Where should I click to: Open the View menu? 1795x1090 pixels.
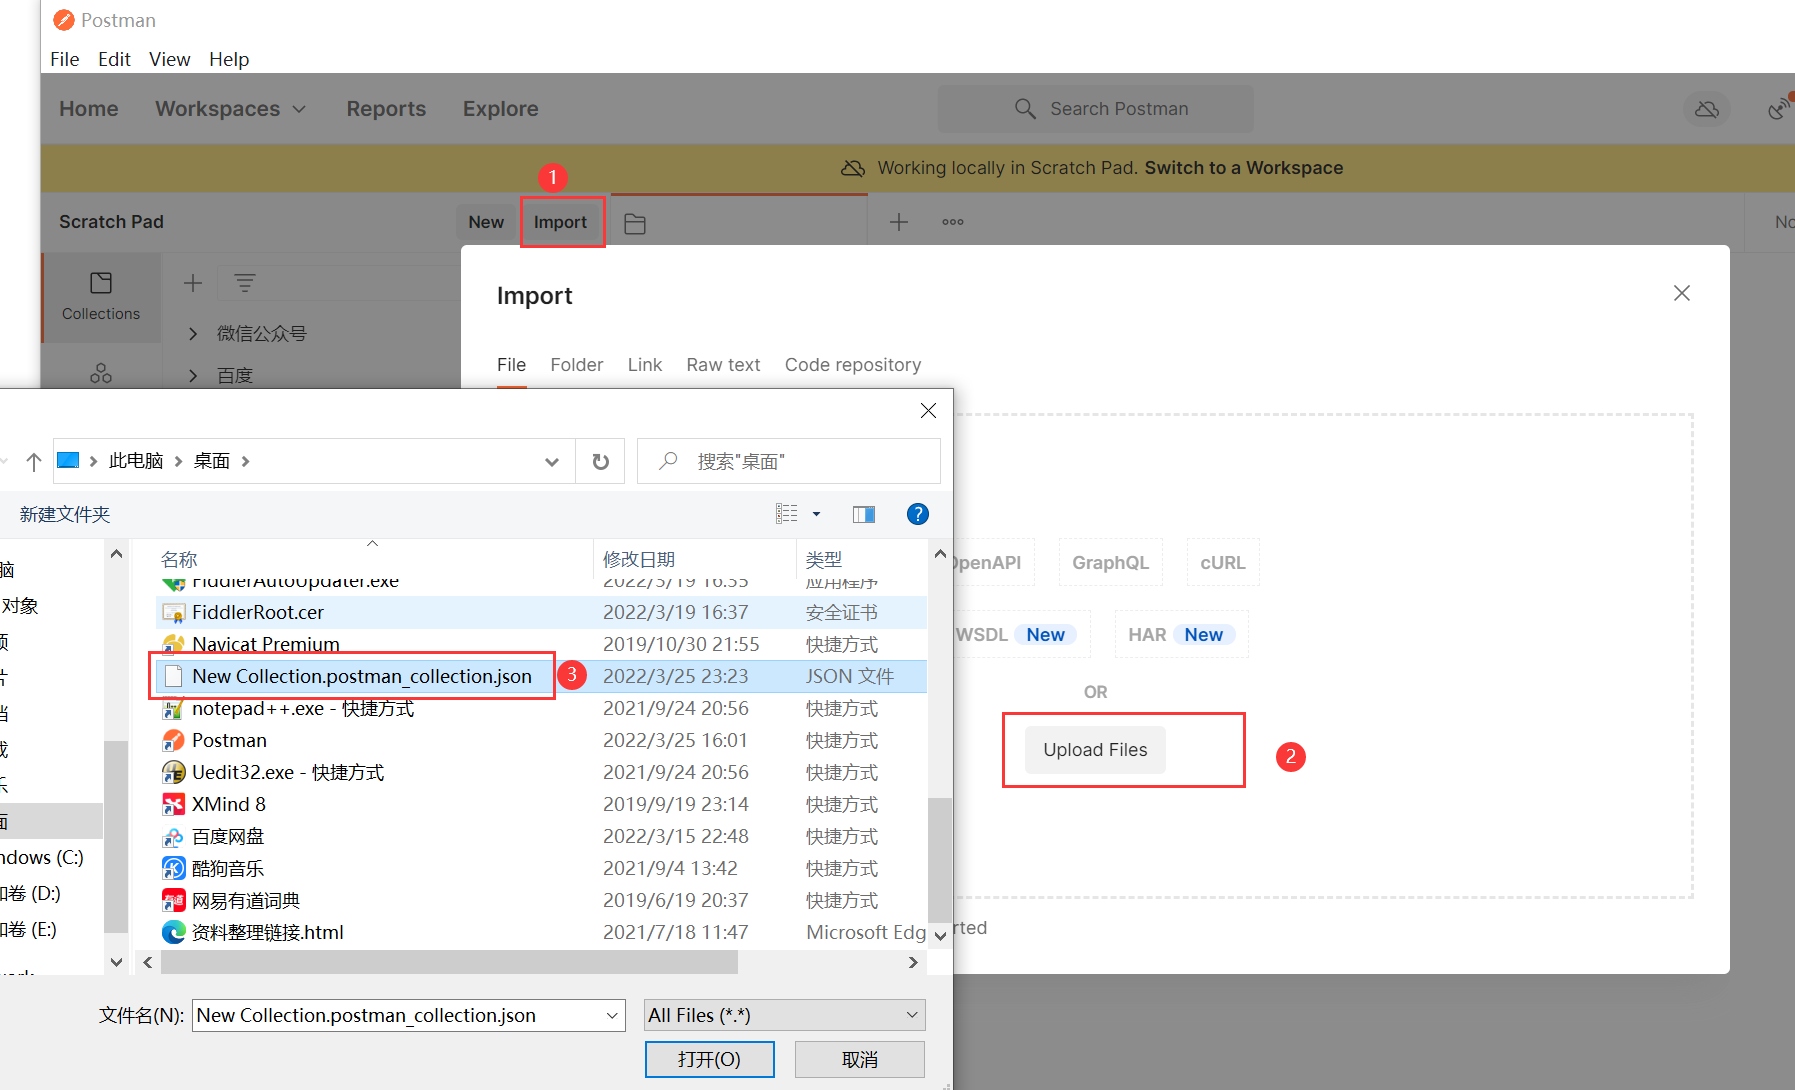pos(169,59)
